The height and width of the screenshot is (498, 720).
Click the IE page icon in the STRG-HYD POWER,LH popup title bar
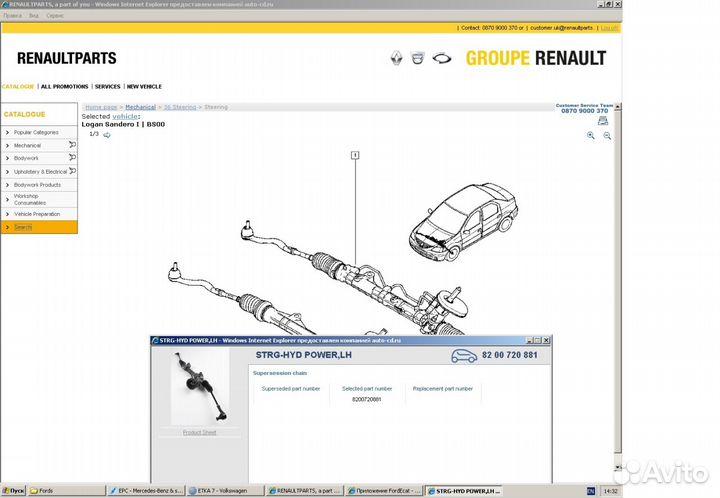pos(155,341)
